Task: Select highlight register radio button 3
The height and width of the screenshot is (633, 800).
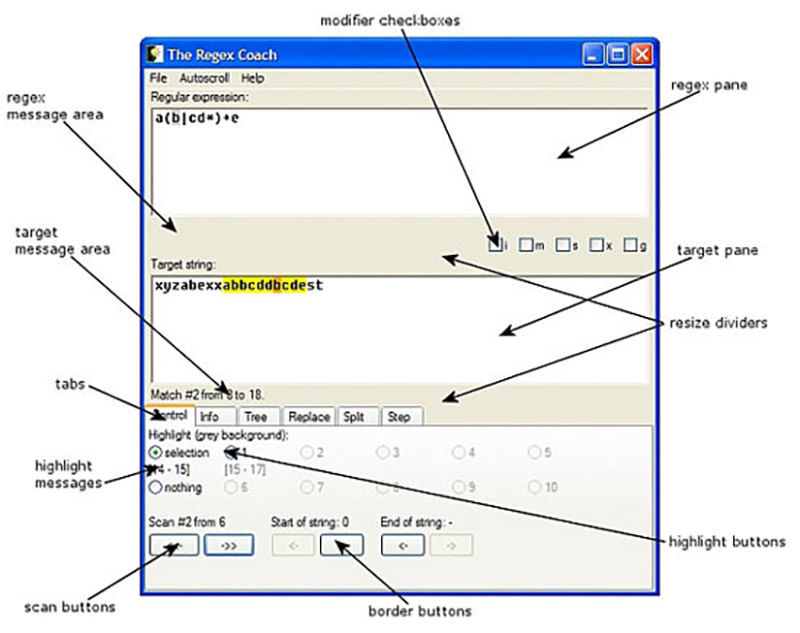Action: (383, 452)
